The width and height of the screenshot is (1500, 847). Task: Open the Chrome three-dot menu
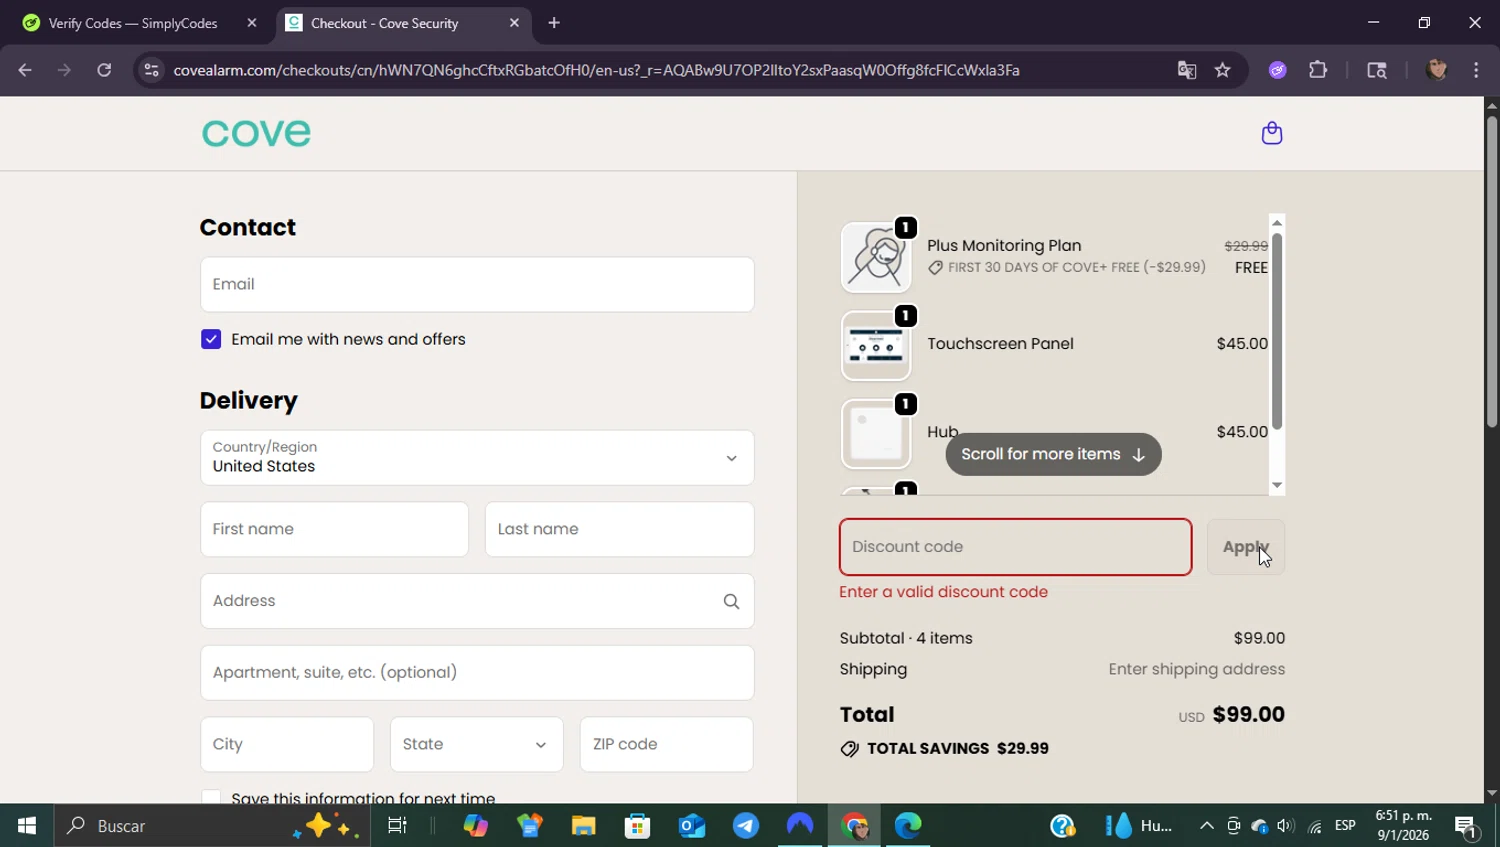coord(1476,70)
